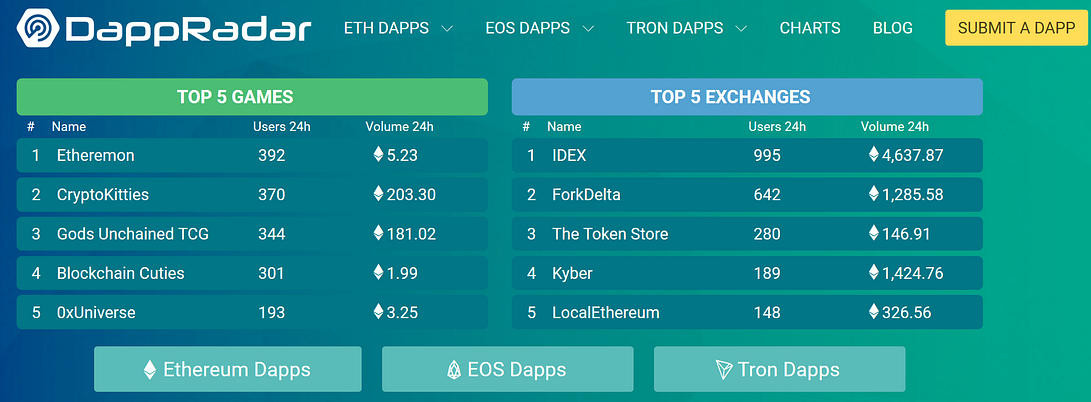This screenshot has width=1091, height=402.
Task: Click the Name header in games table
Action: pos(69,127)
